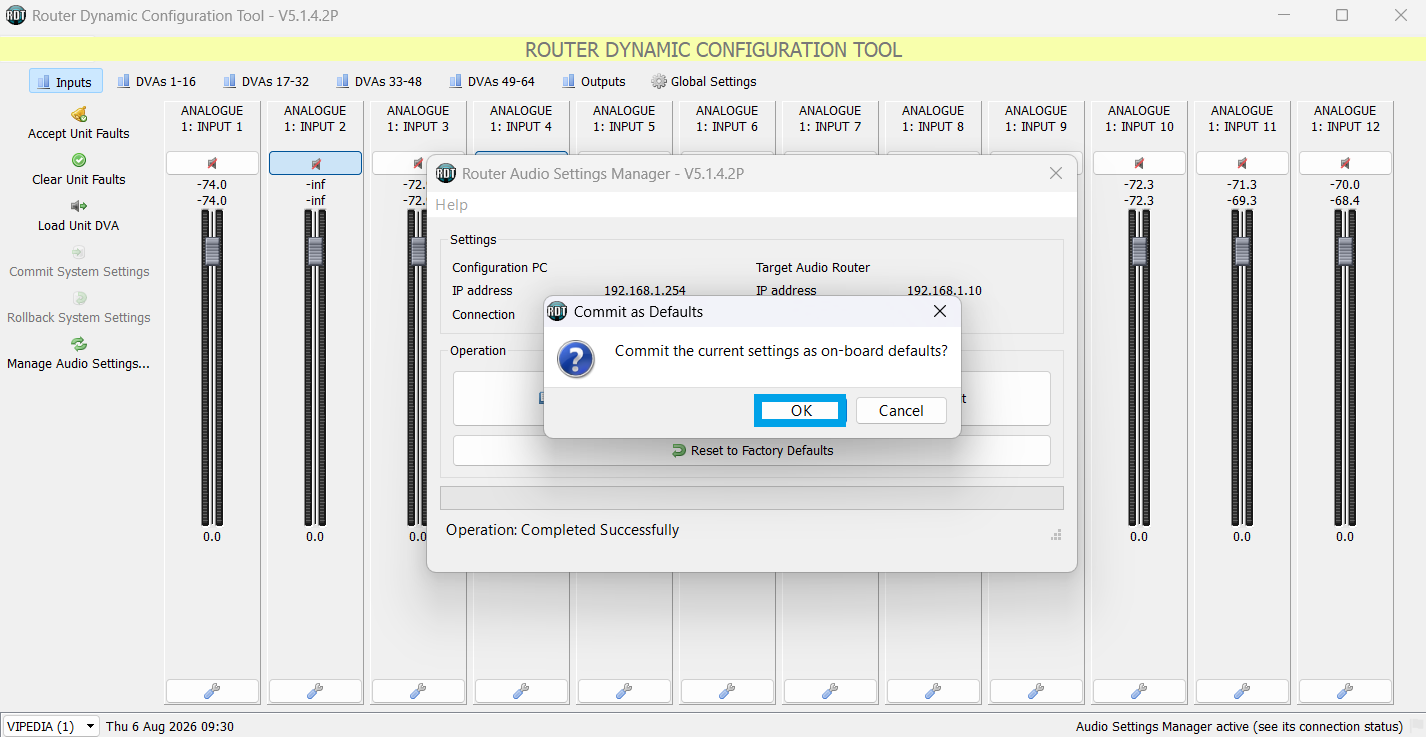Click the operation progress bar
The image size is (1426, 737).
(752, 498)
